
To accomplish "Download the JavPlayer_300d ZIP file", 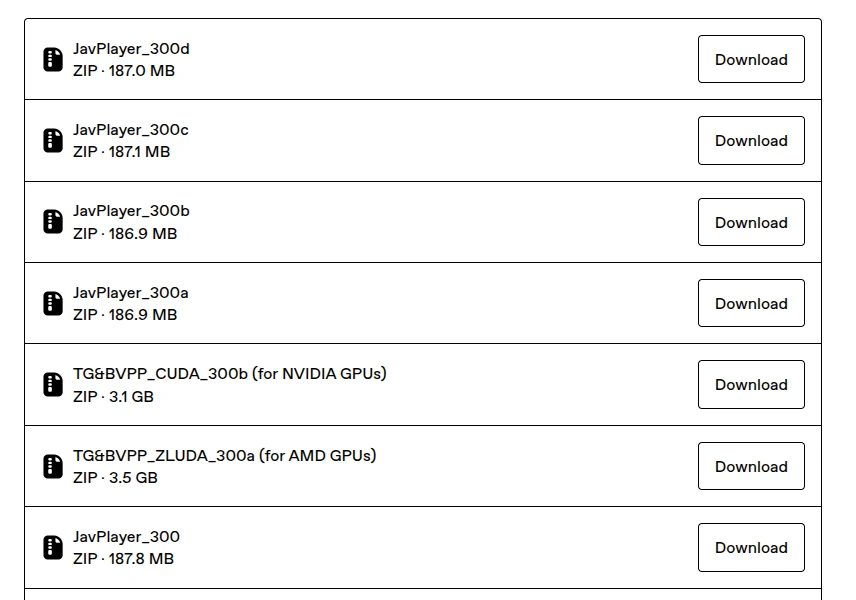I will click(750, 60).
